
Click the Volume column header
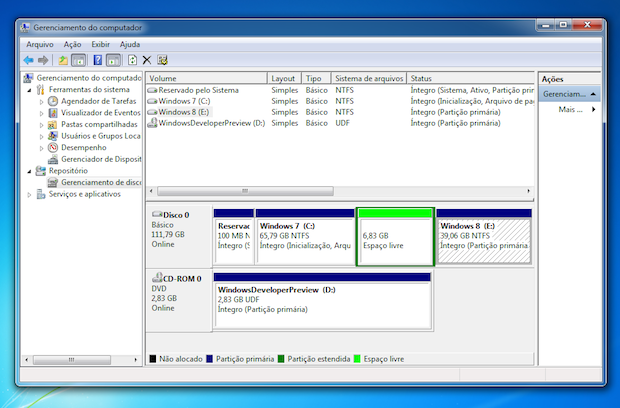tap(205, 78)
